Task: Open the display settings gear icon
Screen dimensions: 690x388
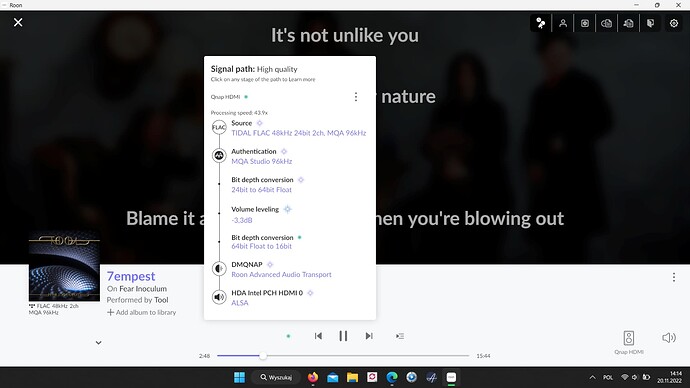Action: pos(674,23)
